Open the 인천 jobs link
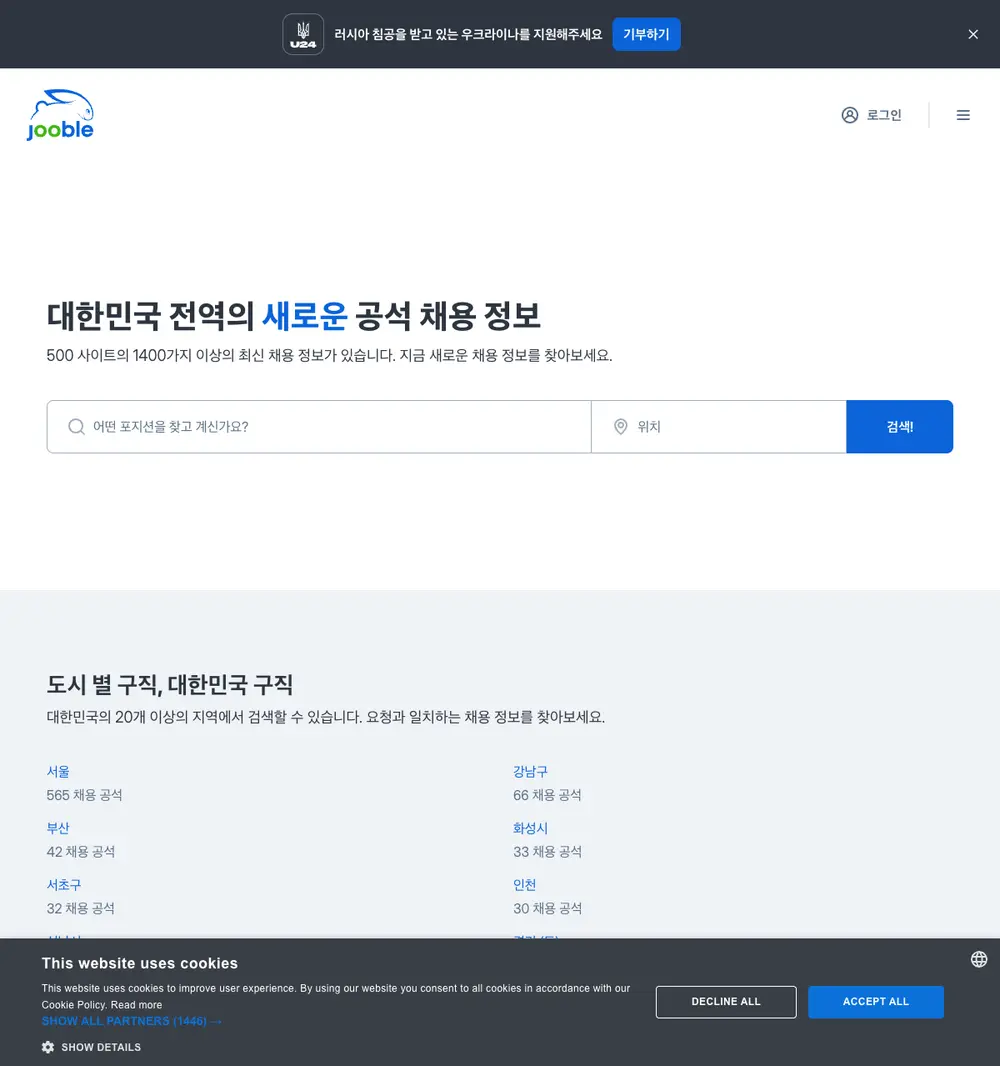Image resolution: width=1000 pixels, height=1066 pixels. click(525, 884)
